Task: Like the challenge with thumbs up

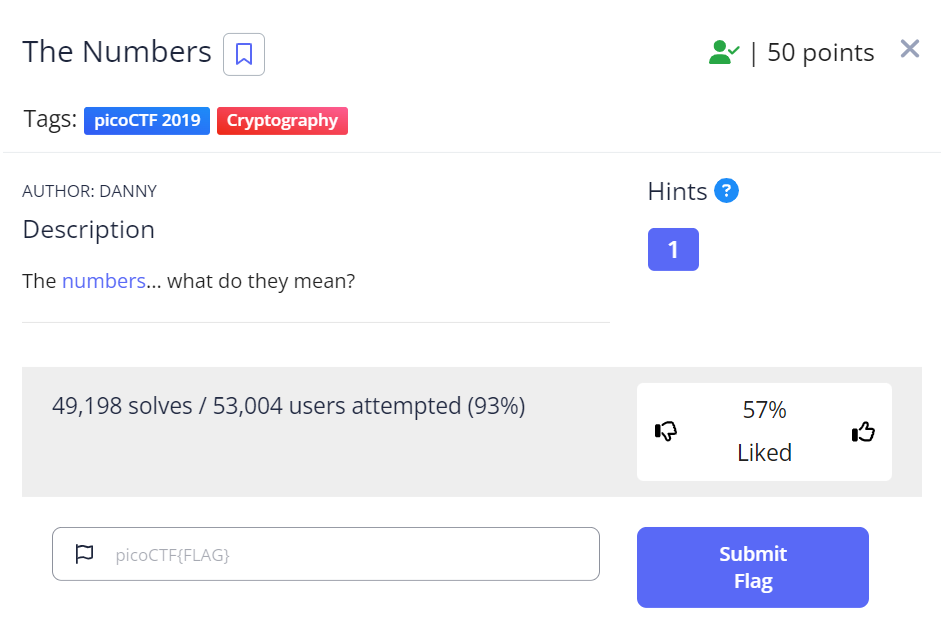Action: (863, 431)
